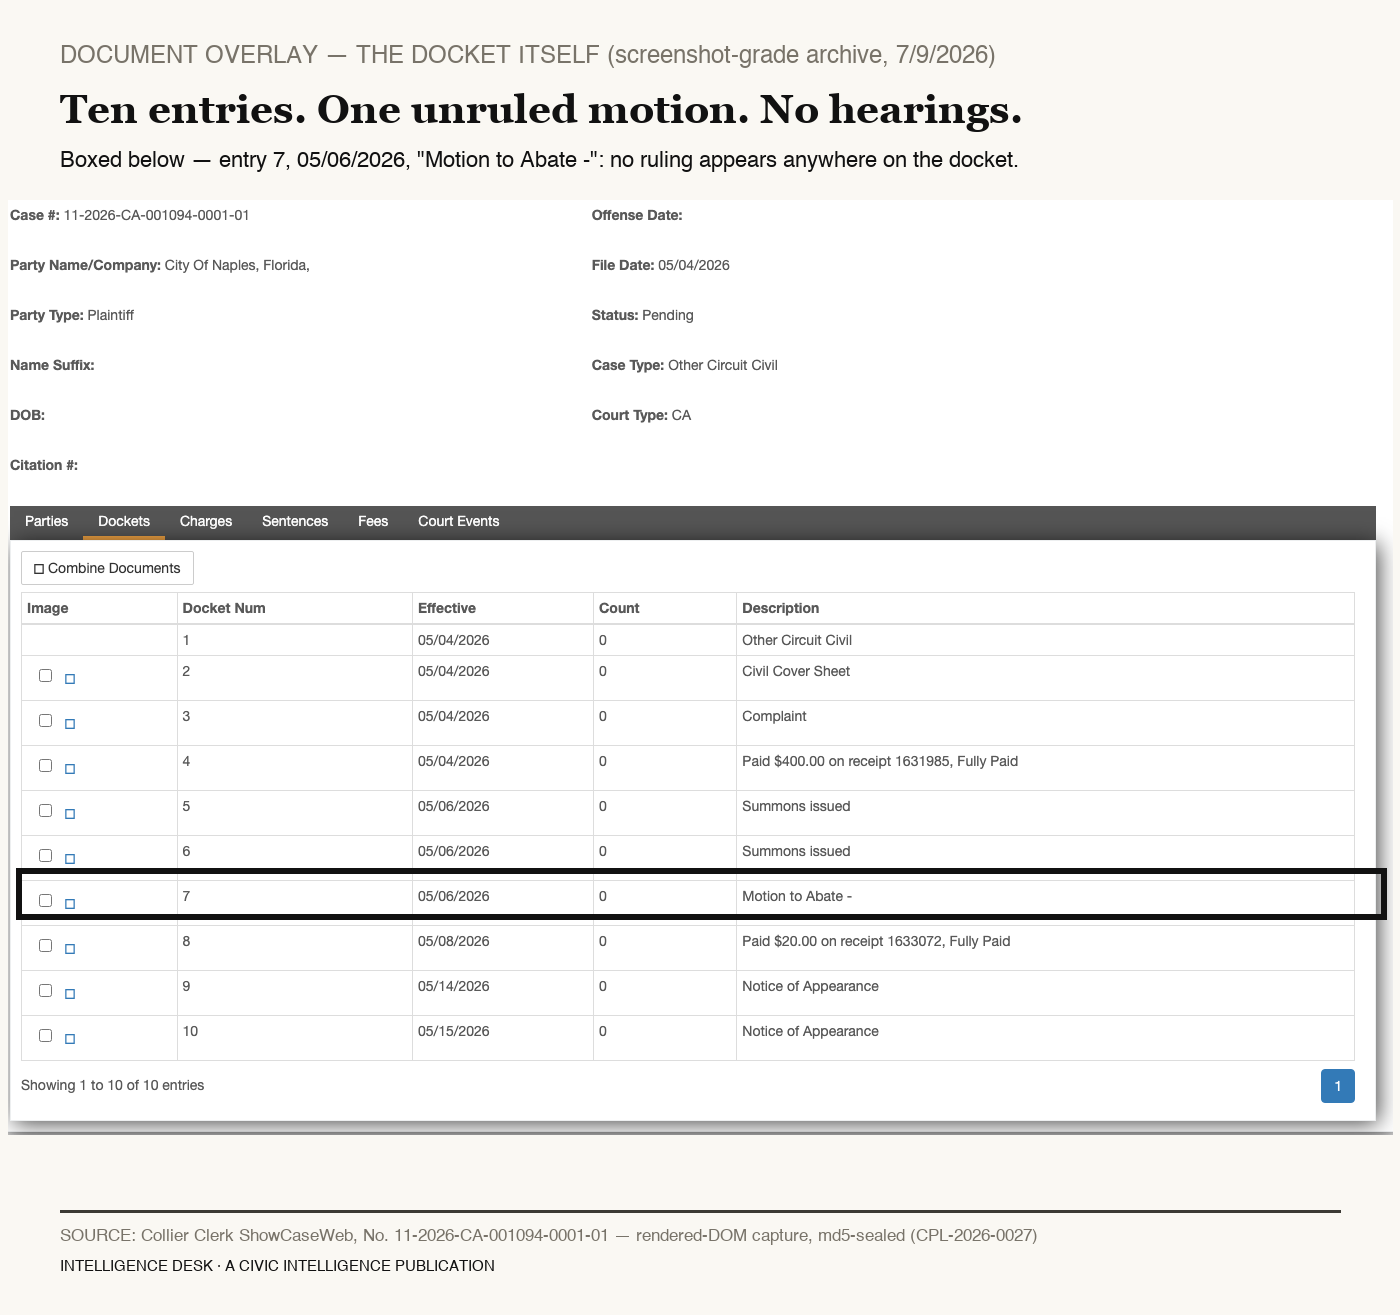Image resolution: width=1400 pixels, height=1315 pixels.
Task: Select checkbox for docket 9 Notice of Appearance
Action: (45, 990)
